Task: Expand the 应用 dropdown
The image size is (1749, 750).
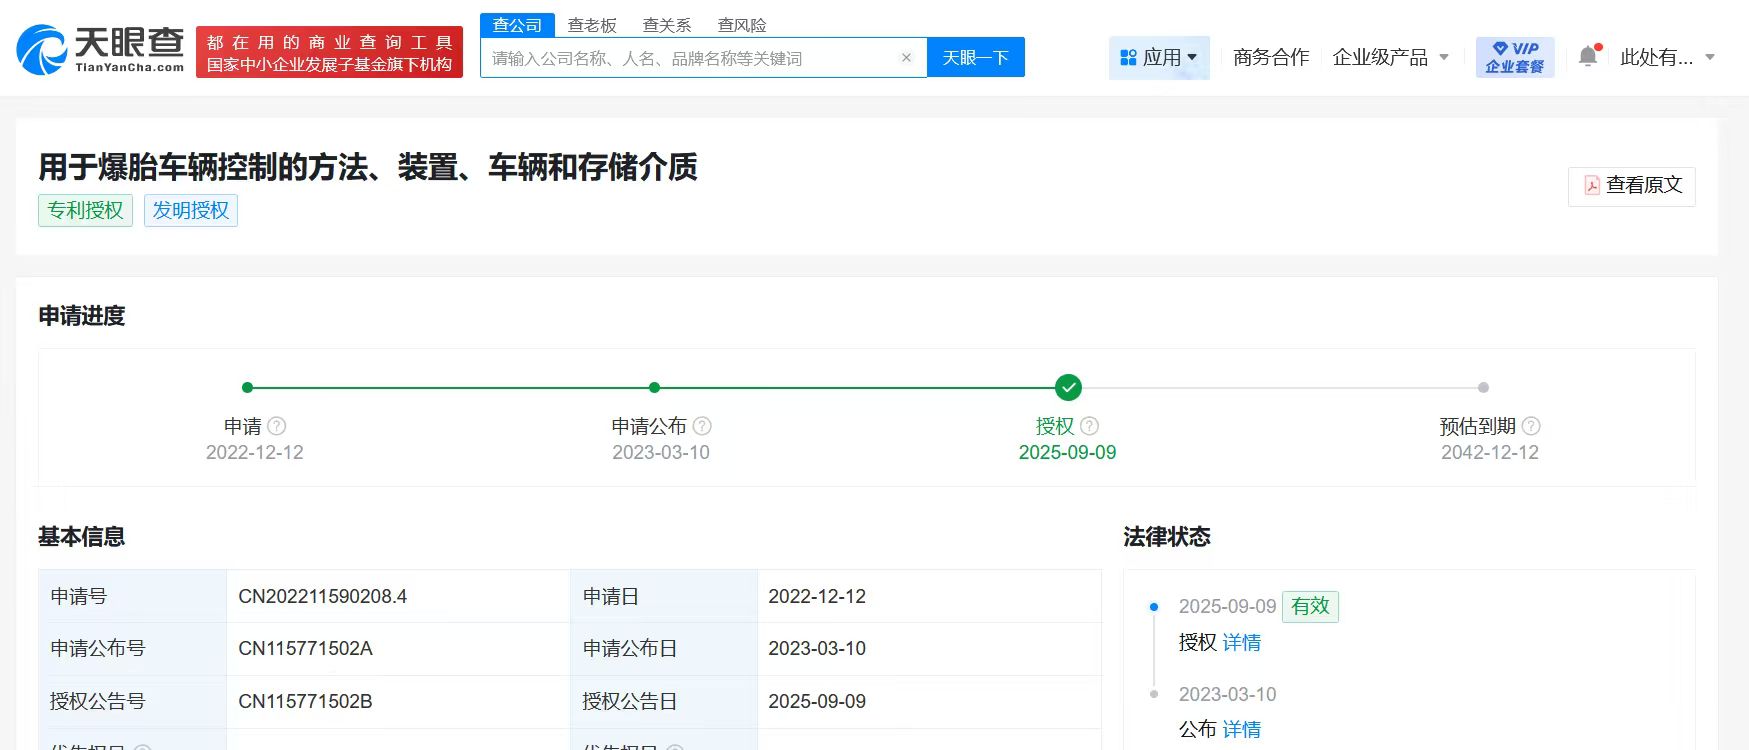Action: click(x=1159, y=58)
